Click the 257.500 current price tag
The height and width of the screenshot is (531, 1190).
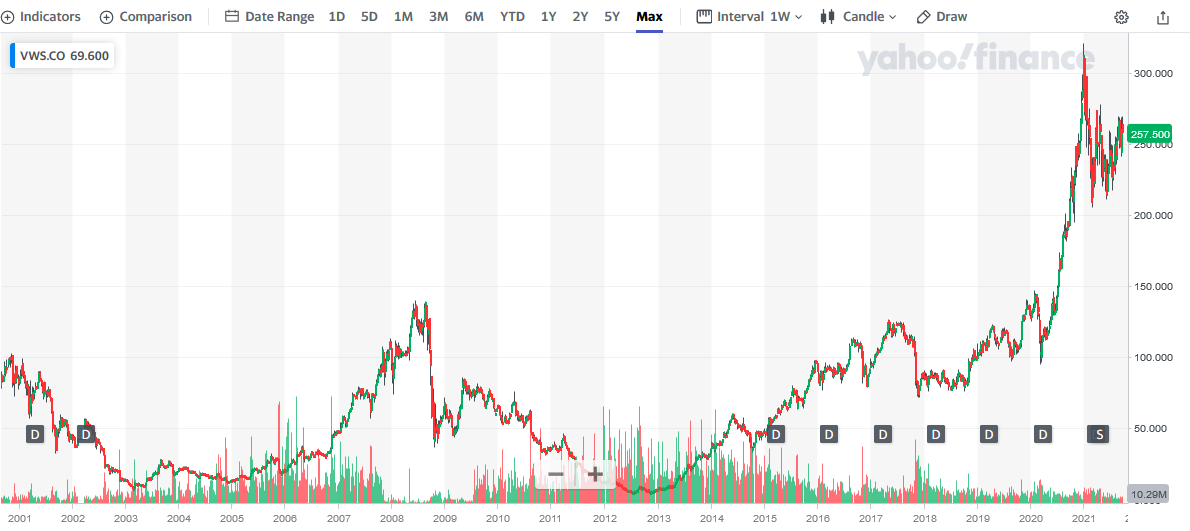tap(1151, 134)
